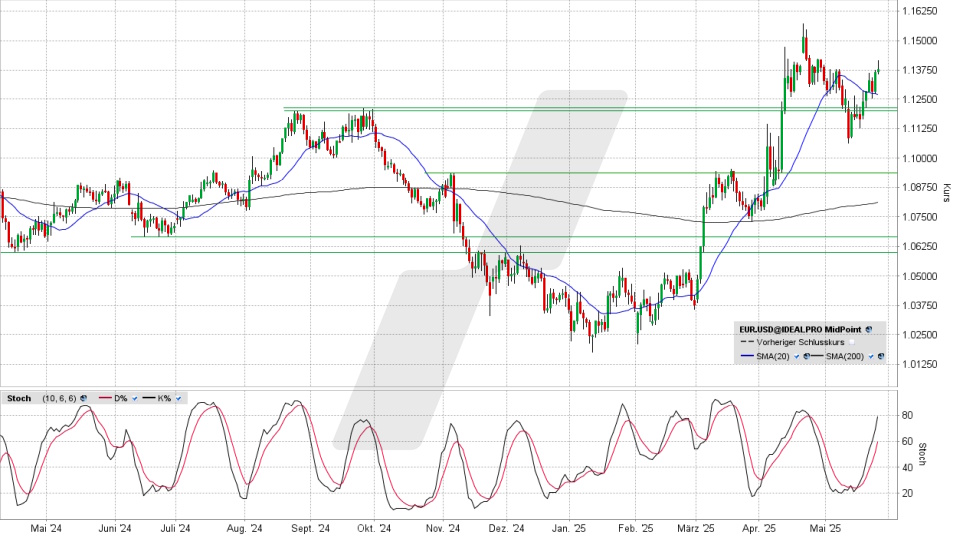
Task: Toggle the K% line checkbox
Action: [179, 398]
